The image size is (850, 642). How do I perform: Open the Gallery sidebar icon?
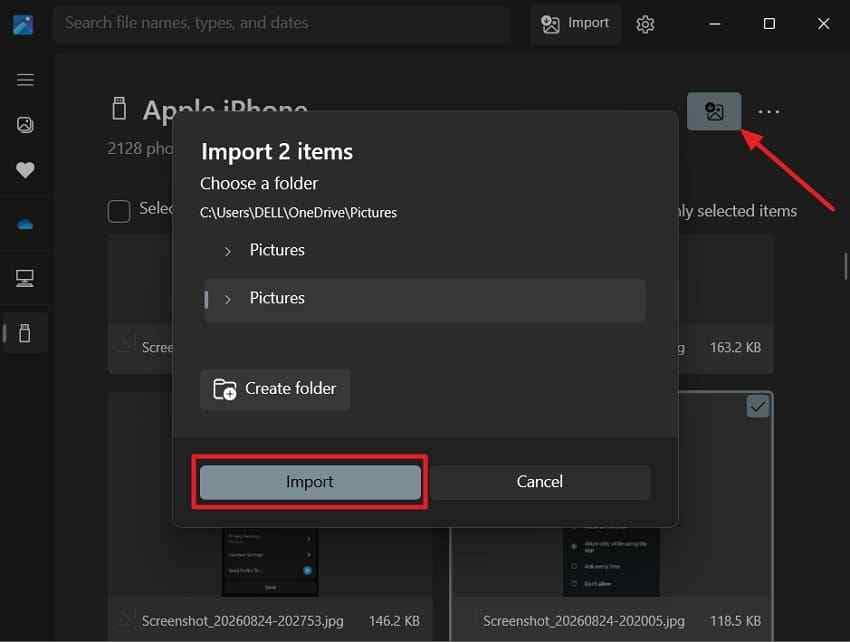click(x=25, y=125)
